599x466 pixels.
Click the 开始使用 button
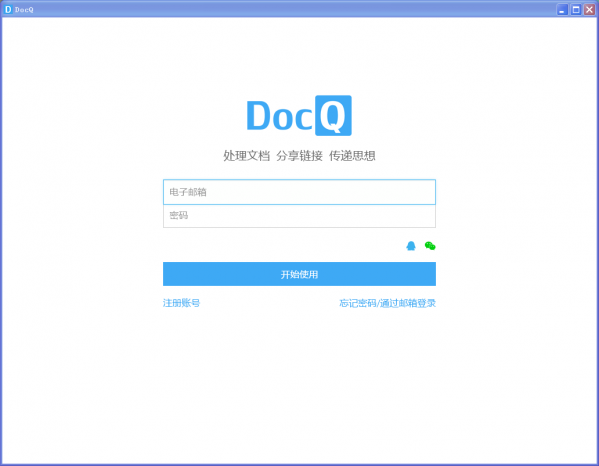[299, 274]
